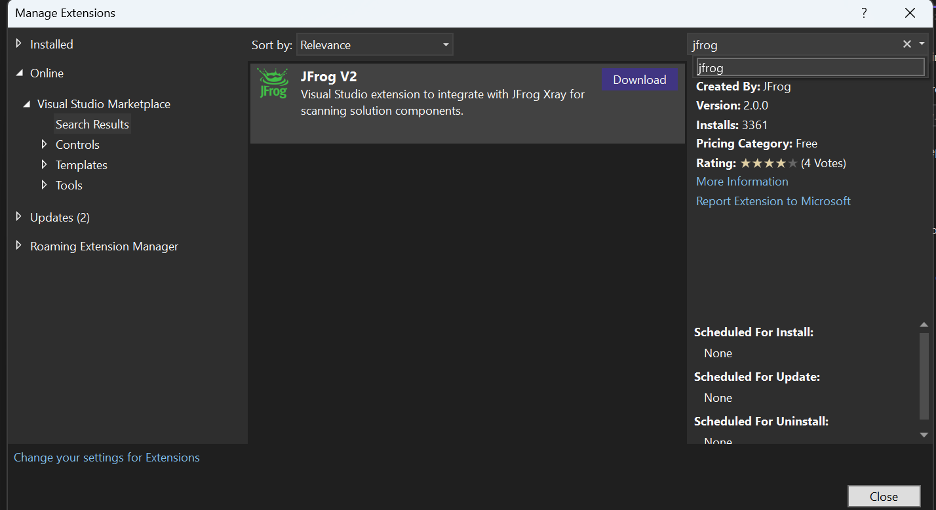The image size is (936, 510).
Task: Collapse the Online category
Action: tap(18, 73)
